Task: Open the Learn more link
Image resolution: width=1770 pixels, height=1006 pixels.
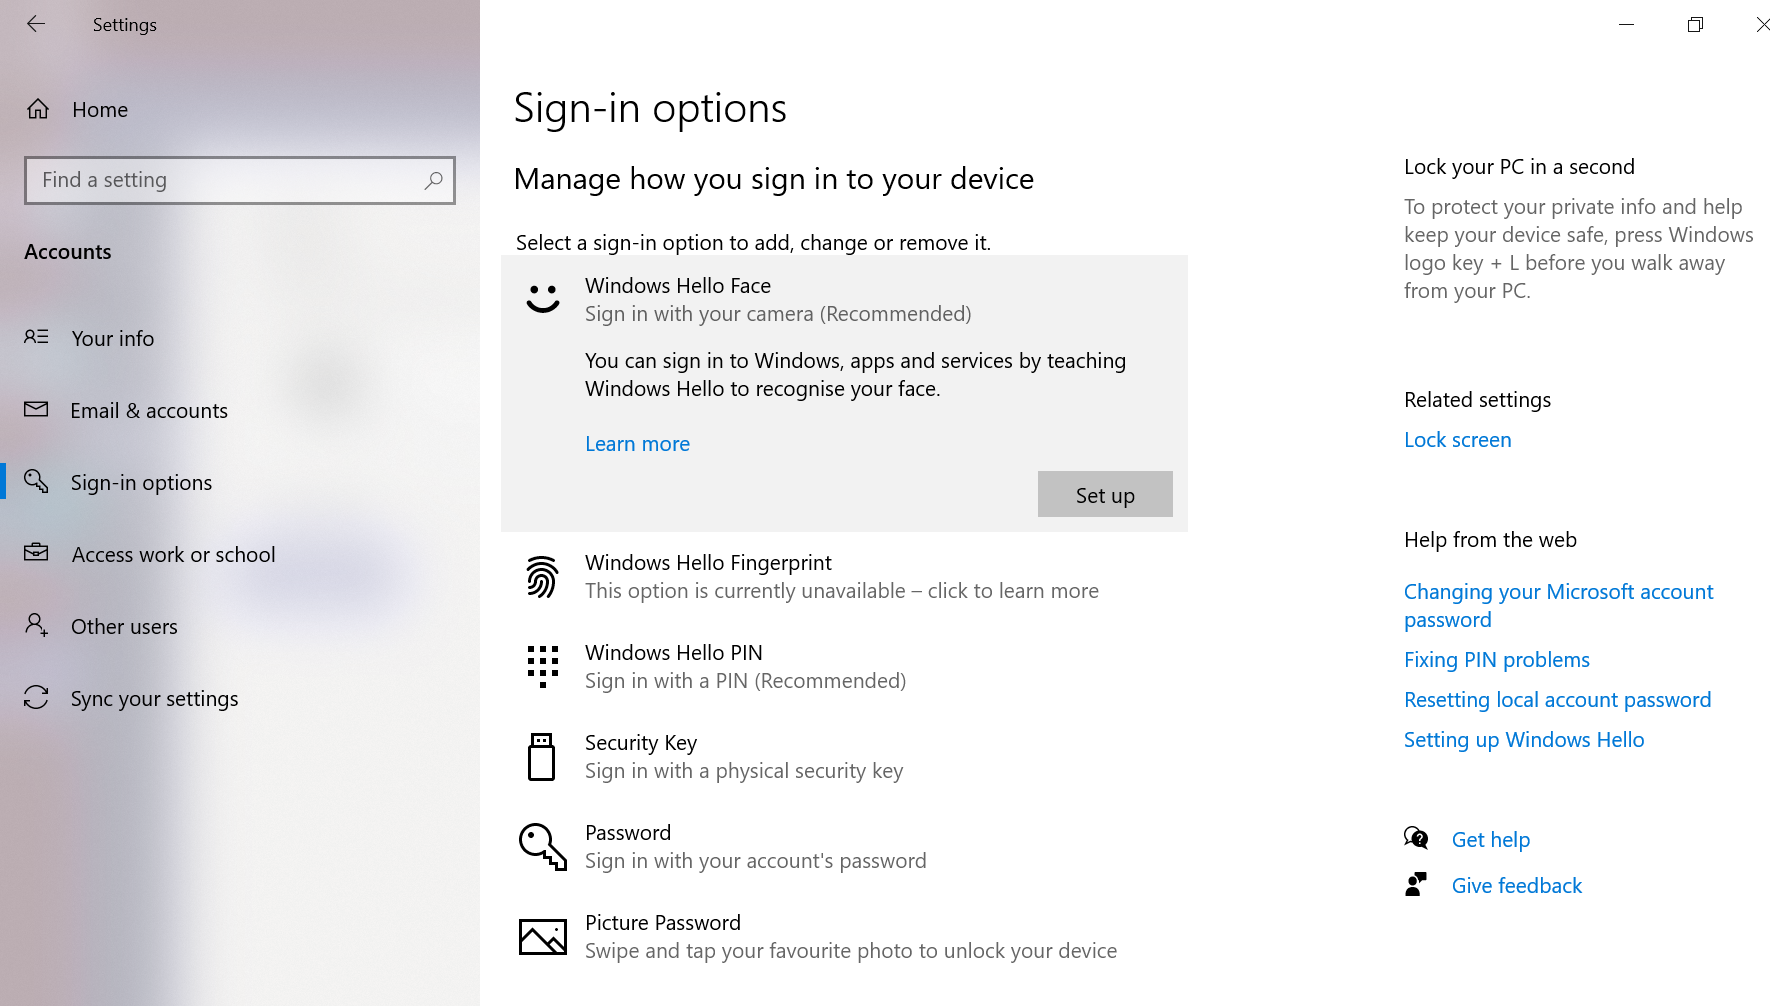Action: 637,444
